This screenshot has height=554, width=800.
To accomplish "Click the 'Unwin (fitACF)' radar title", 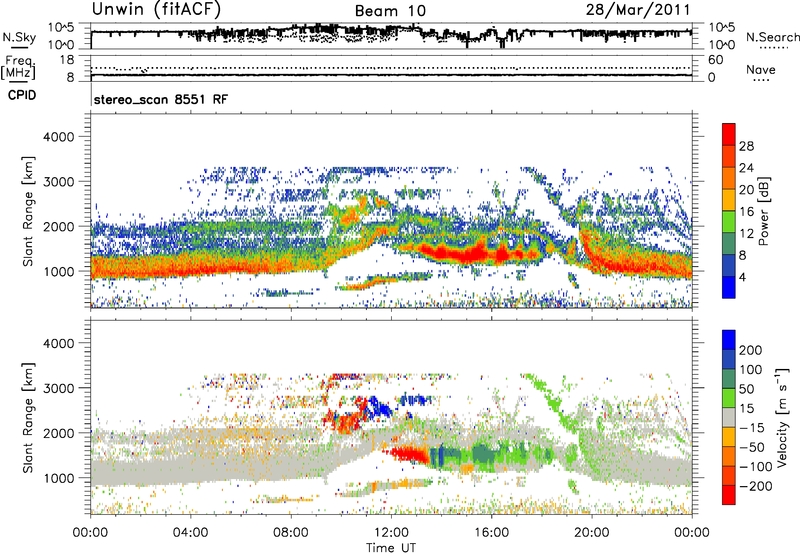I will pyautogui.click(x=156, y=10).
